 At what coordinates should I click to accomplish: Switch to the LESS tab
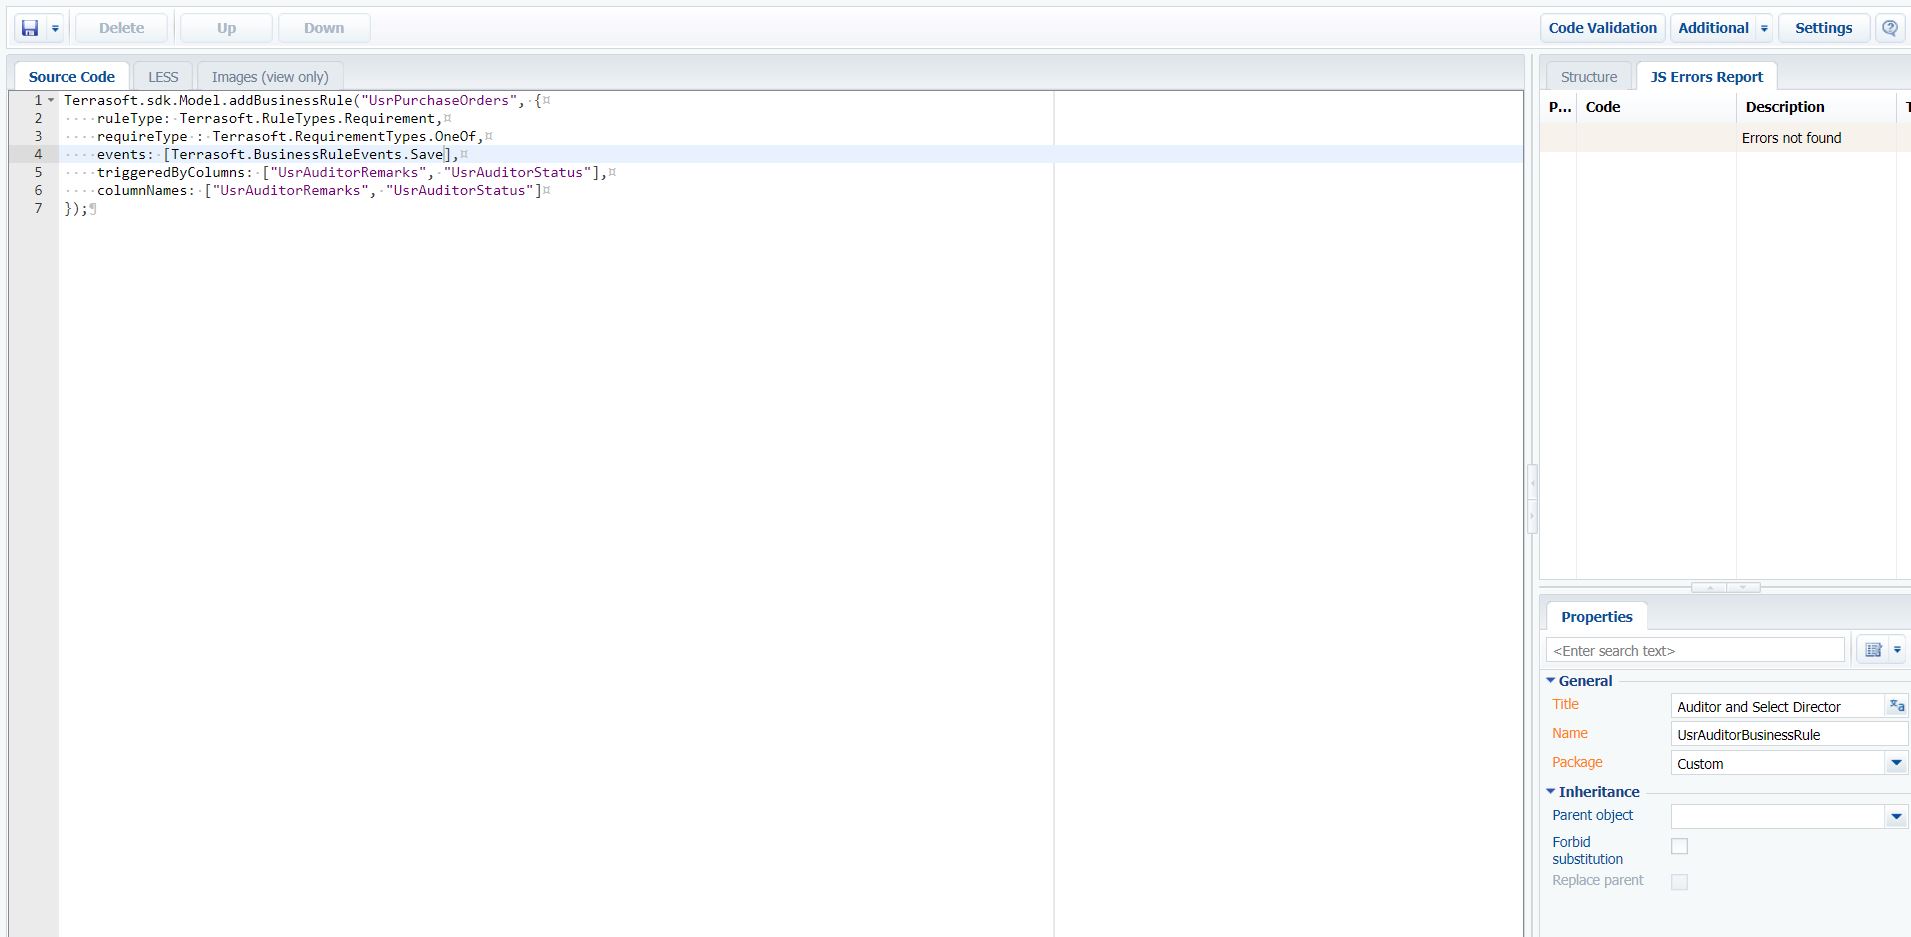[x=163, y=77]
